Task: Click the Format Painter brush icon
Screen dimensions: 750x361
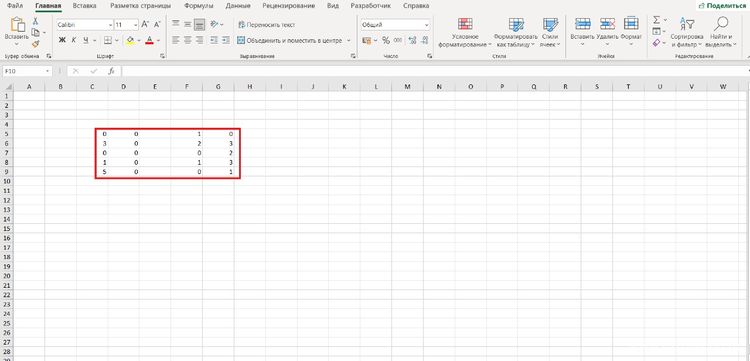Action: (x=35, y=44)
